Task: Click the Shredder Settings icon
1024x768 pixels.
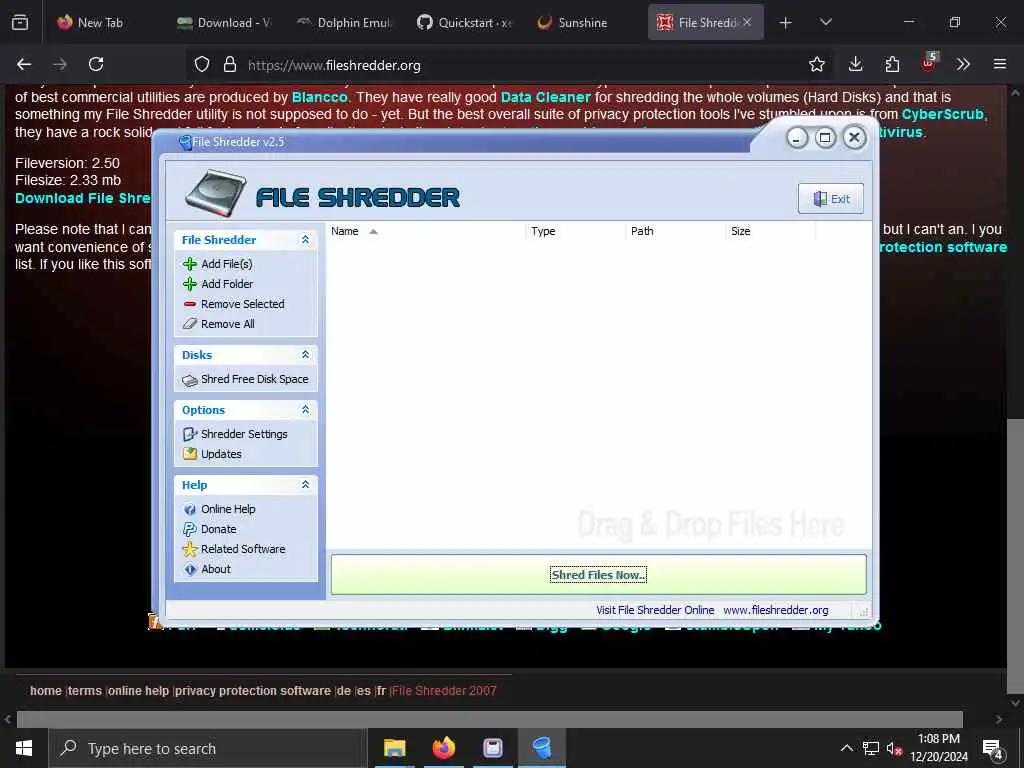Action: coord(190,434)
